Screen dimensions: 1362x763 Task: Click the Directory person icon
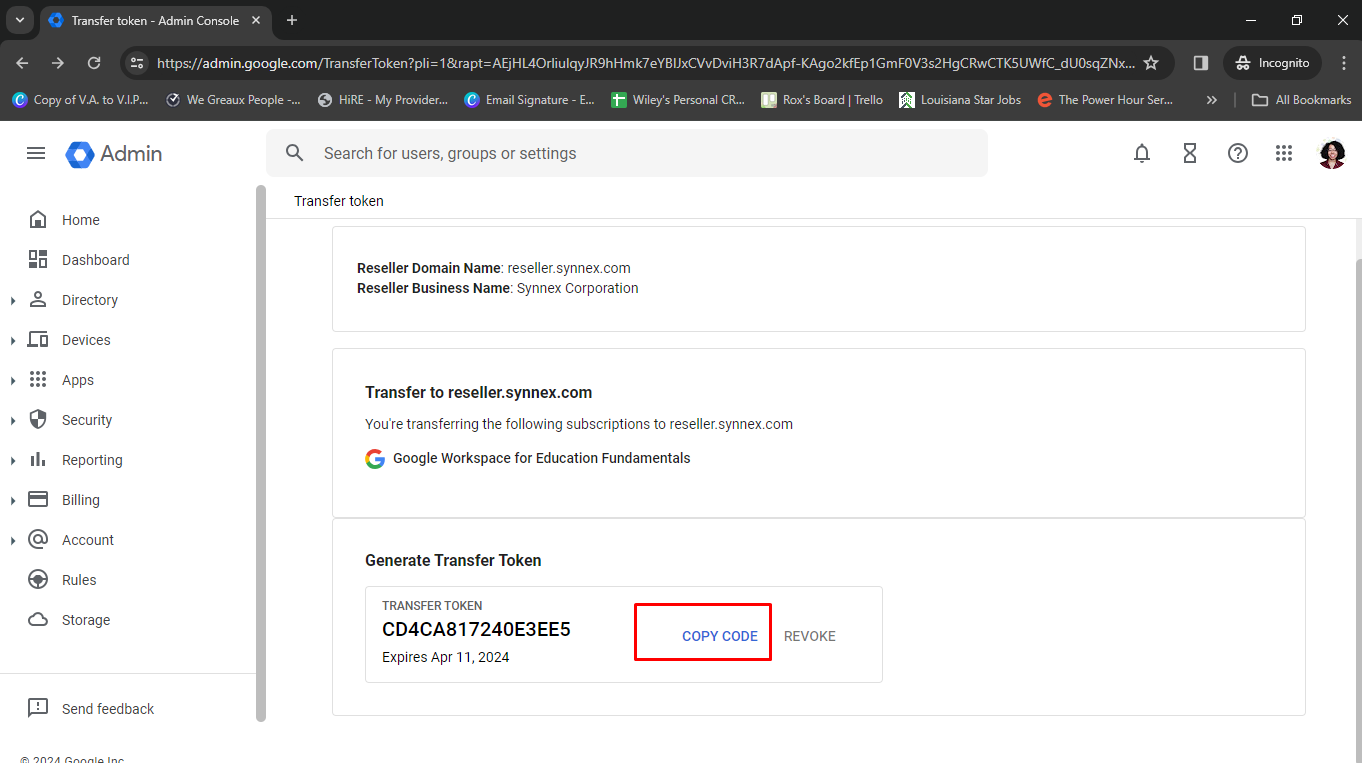click(x=38, y=300)
